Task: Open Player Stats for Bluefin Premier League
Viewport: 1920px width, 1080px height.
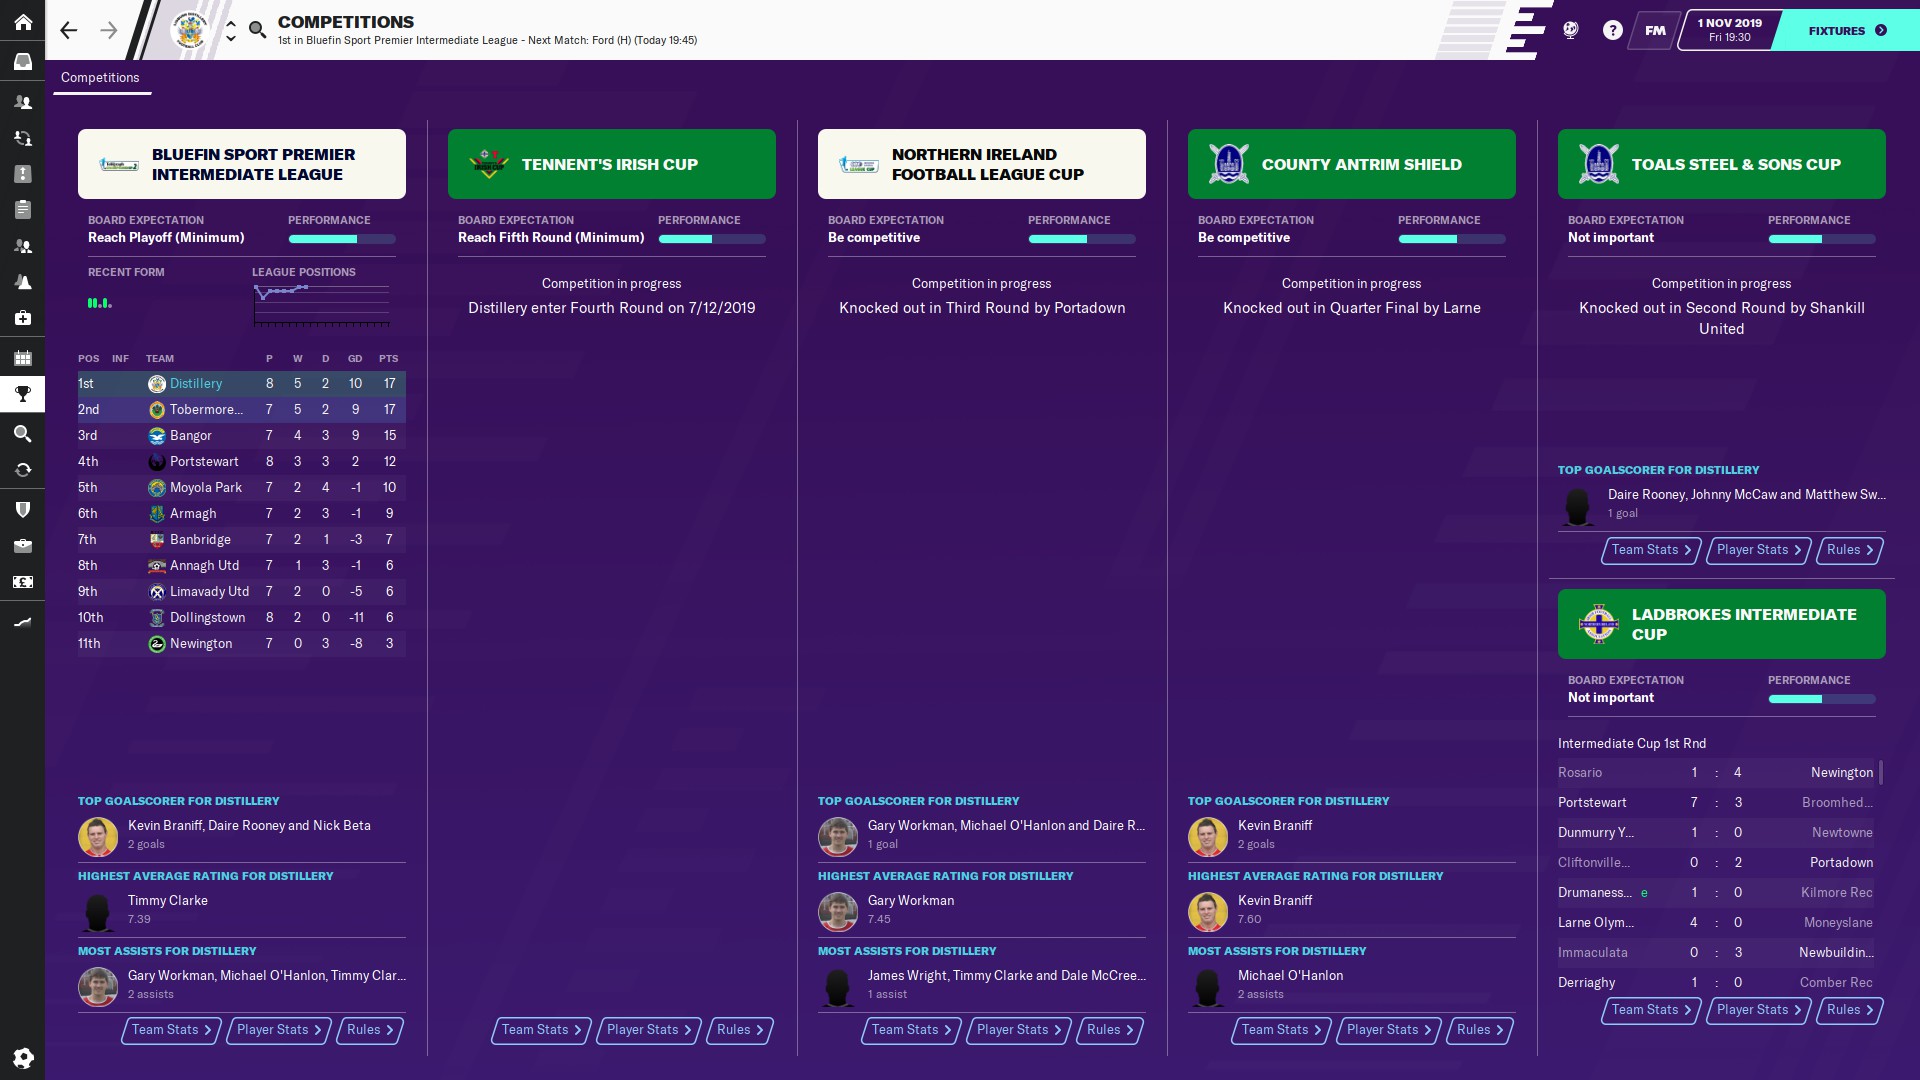Action: pos(278,1030)
